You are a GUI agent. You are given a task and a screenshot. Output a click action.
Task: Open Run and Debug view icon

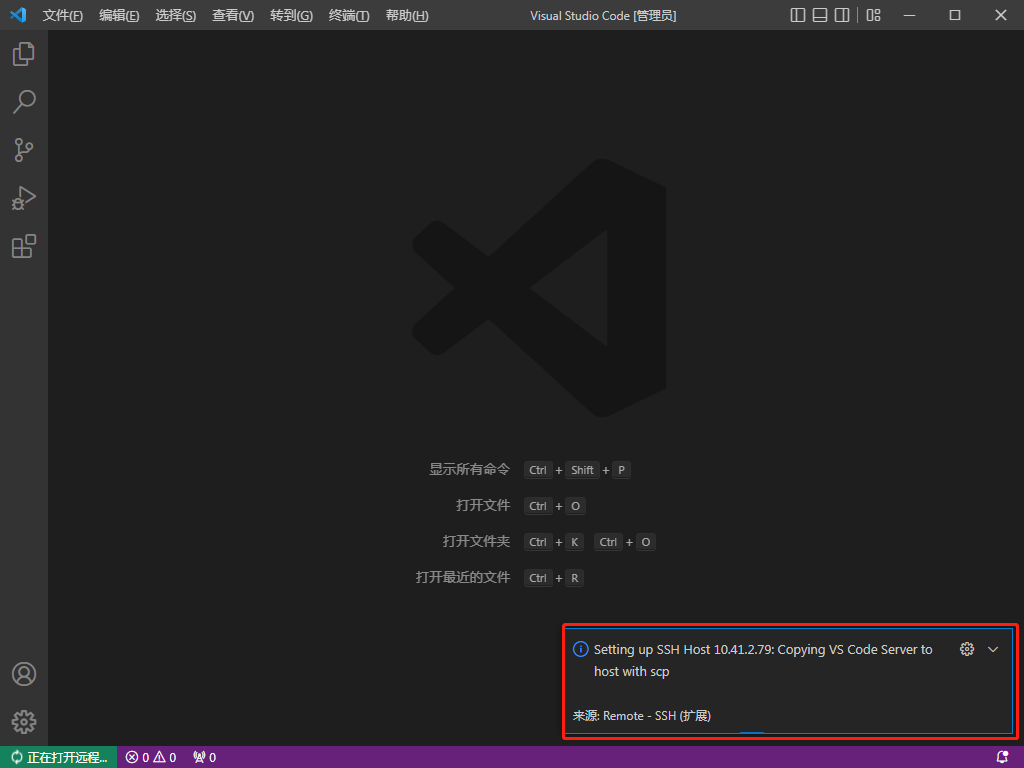(x=24, y=198)
